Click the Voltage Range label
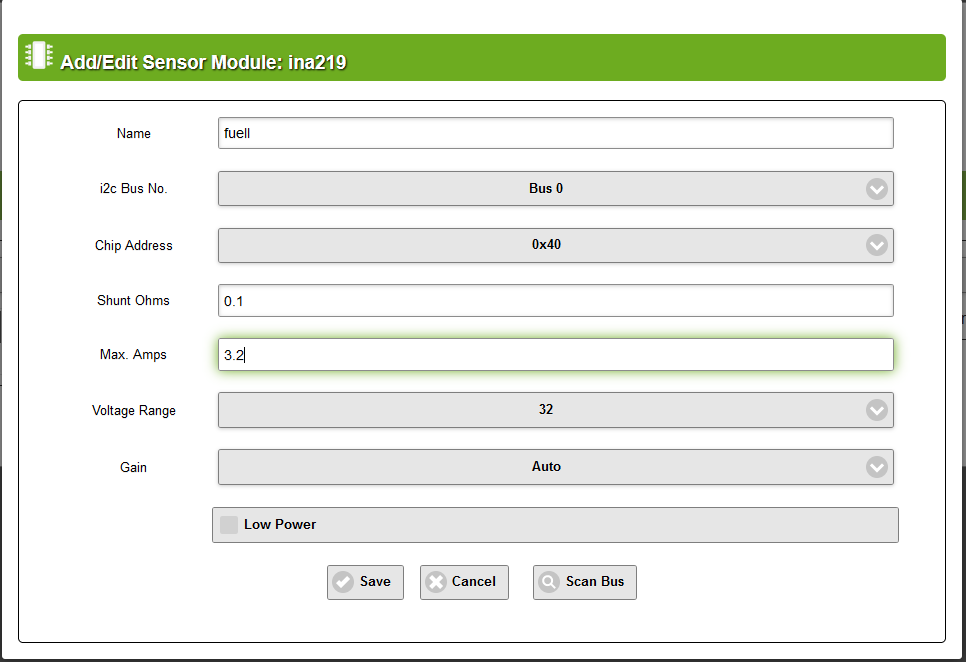 (134, 410)
